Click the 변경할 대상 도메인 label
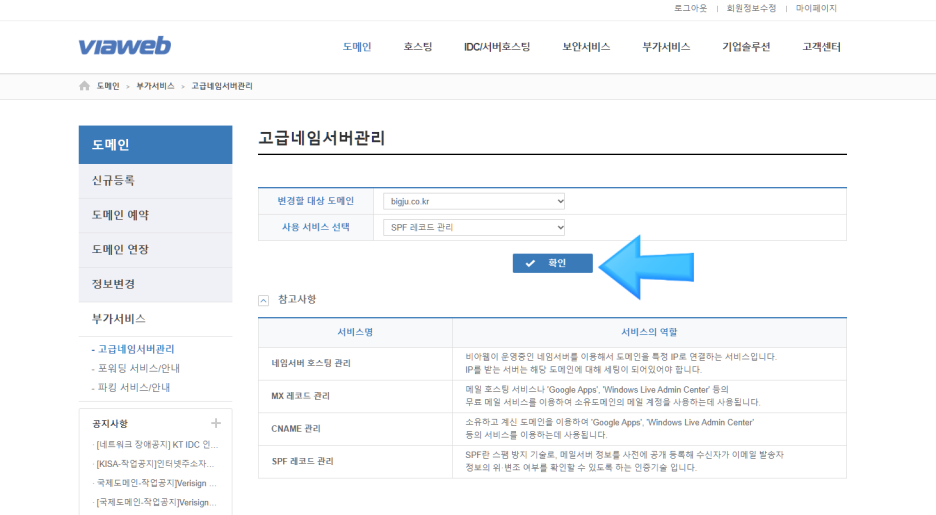 (315, 201)
